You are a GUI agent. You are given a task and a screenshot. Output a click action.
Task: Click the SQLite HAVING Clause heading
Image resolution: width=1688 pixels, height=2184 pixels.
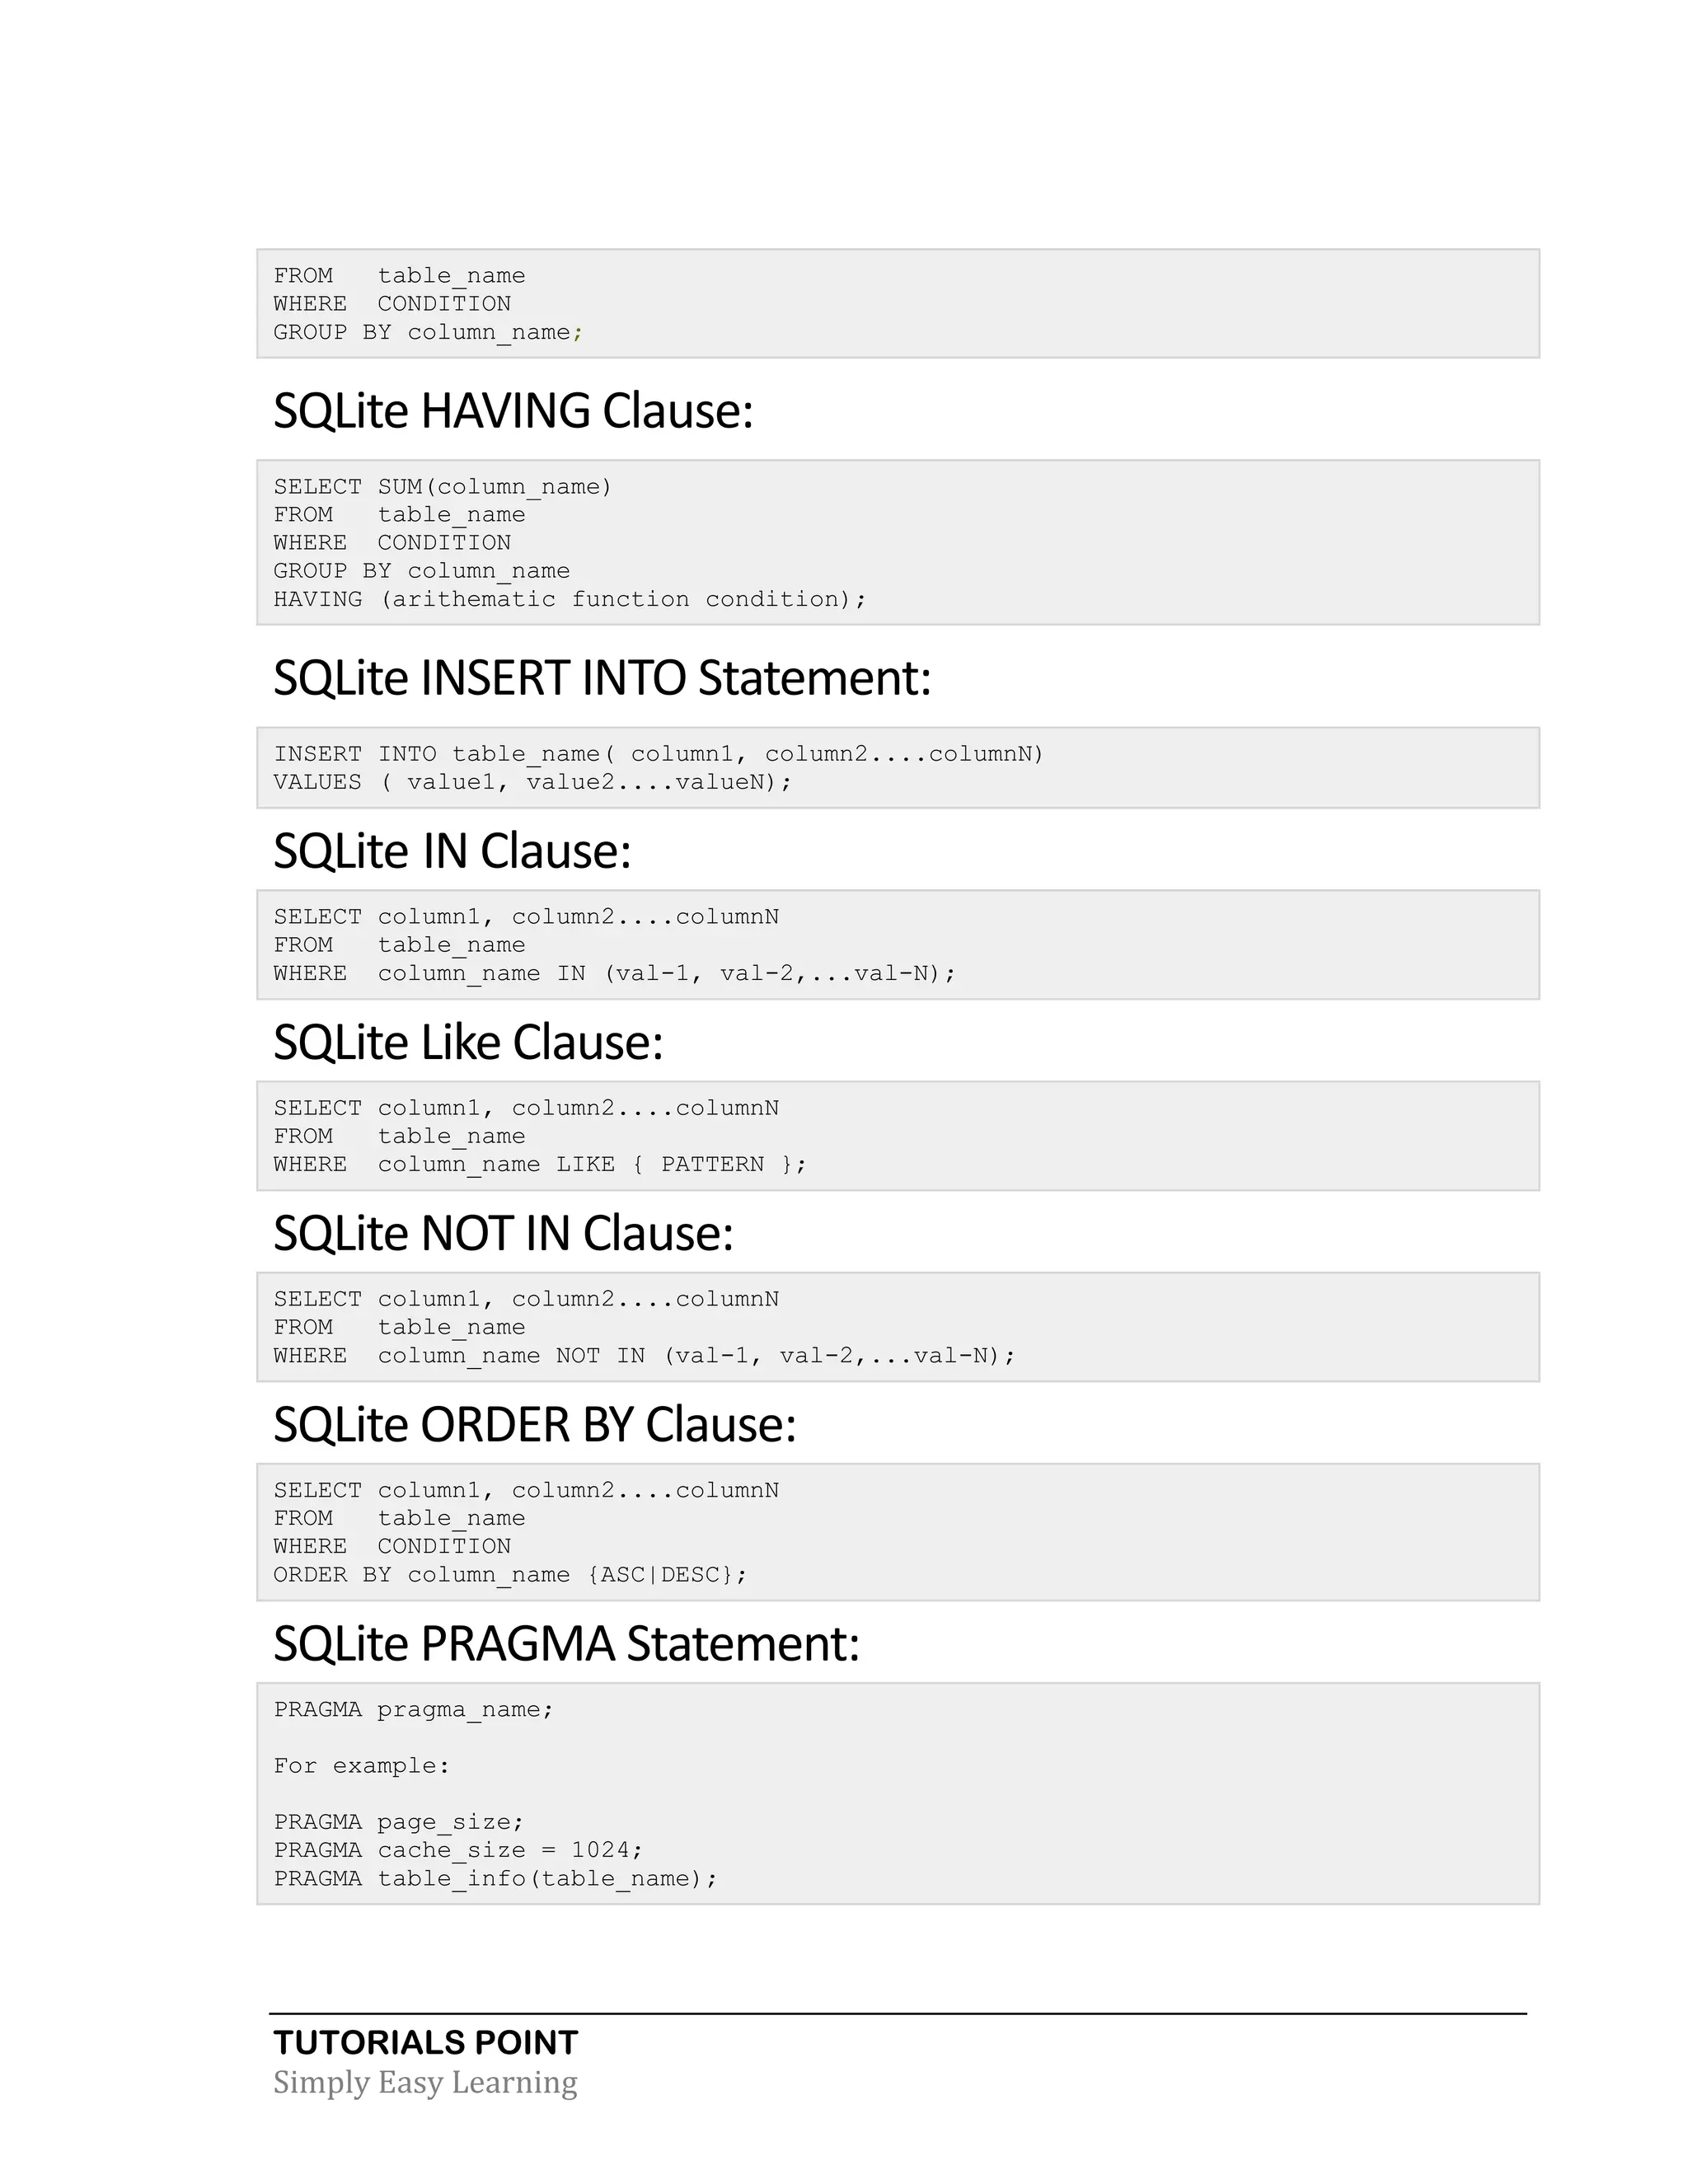(513, 411)
